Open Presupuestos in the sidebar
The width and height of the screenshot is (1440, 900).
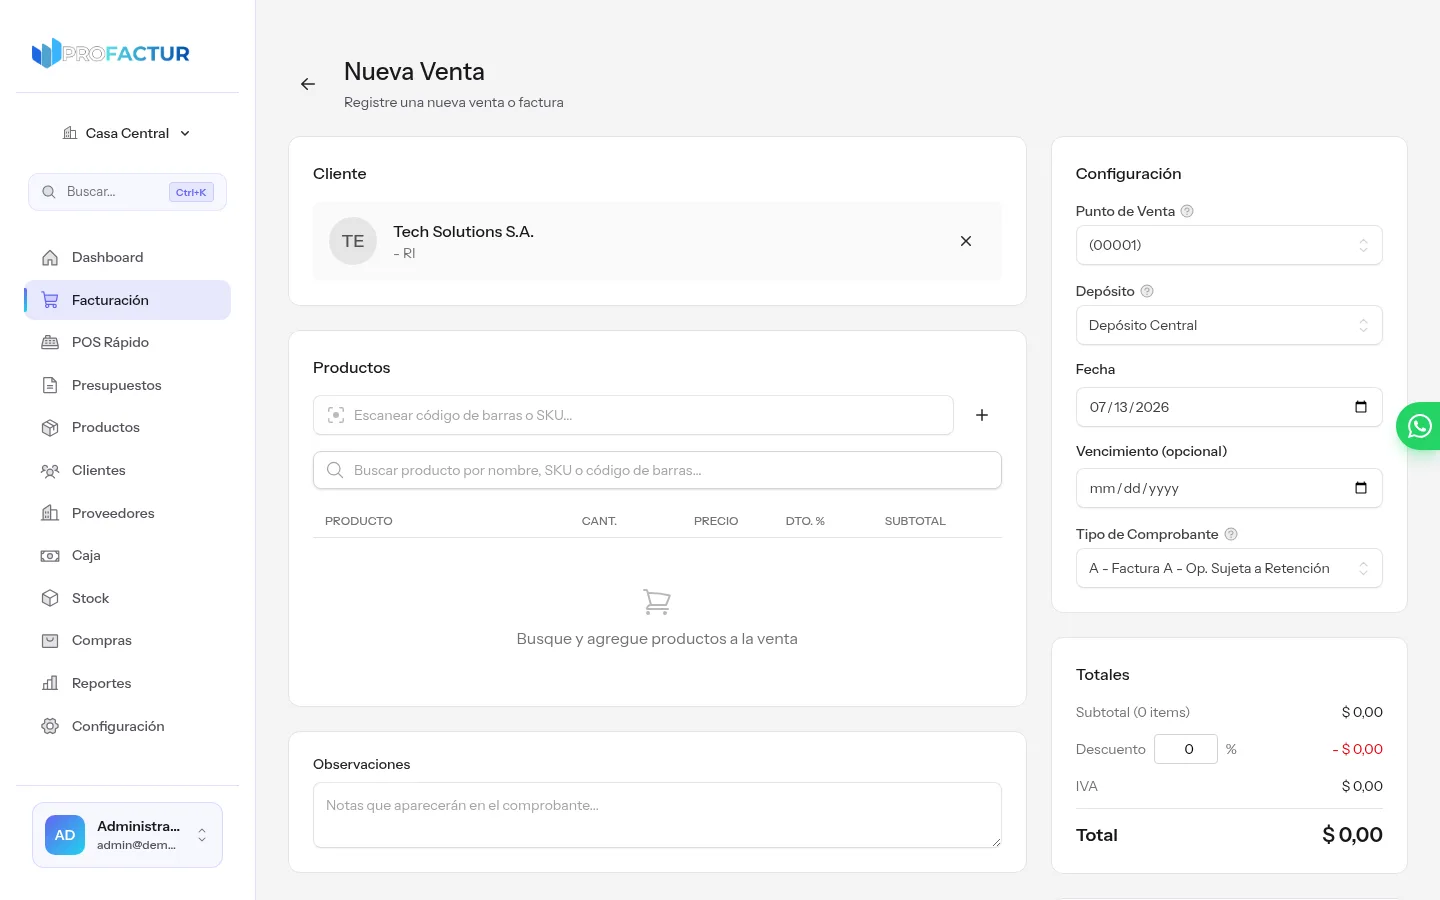(x=127, y=385)
